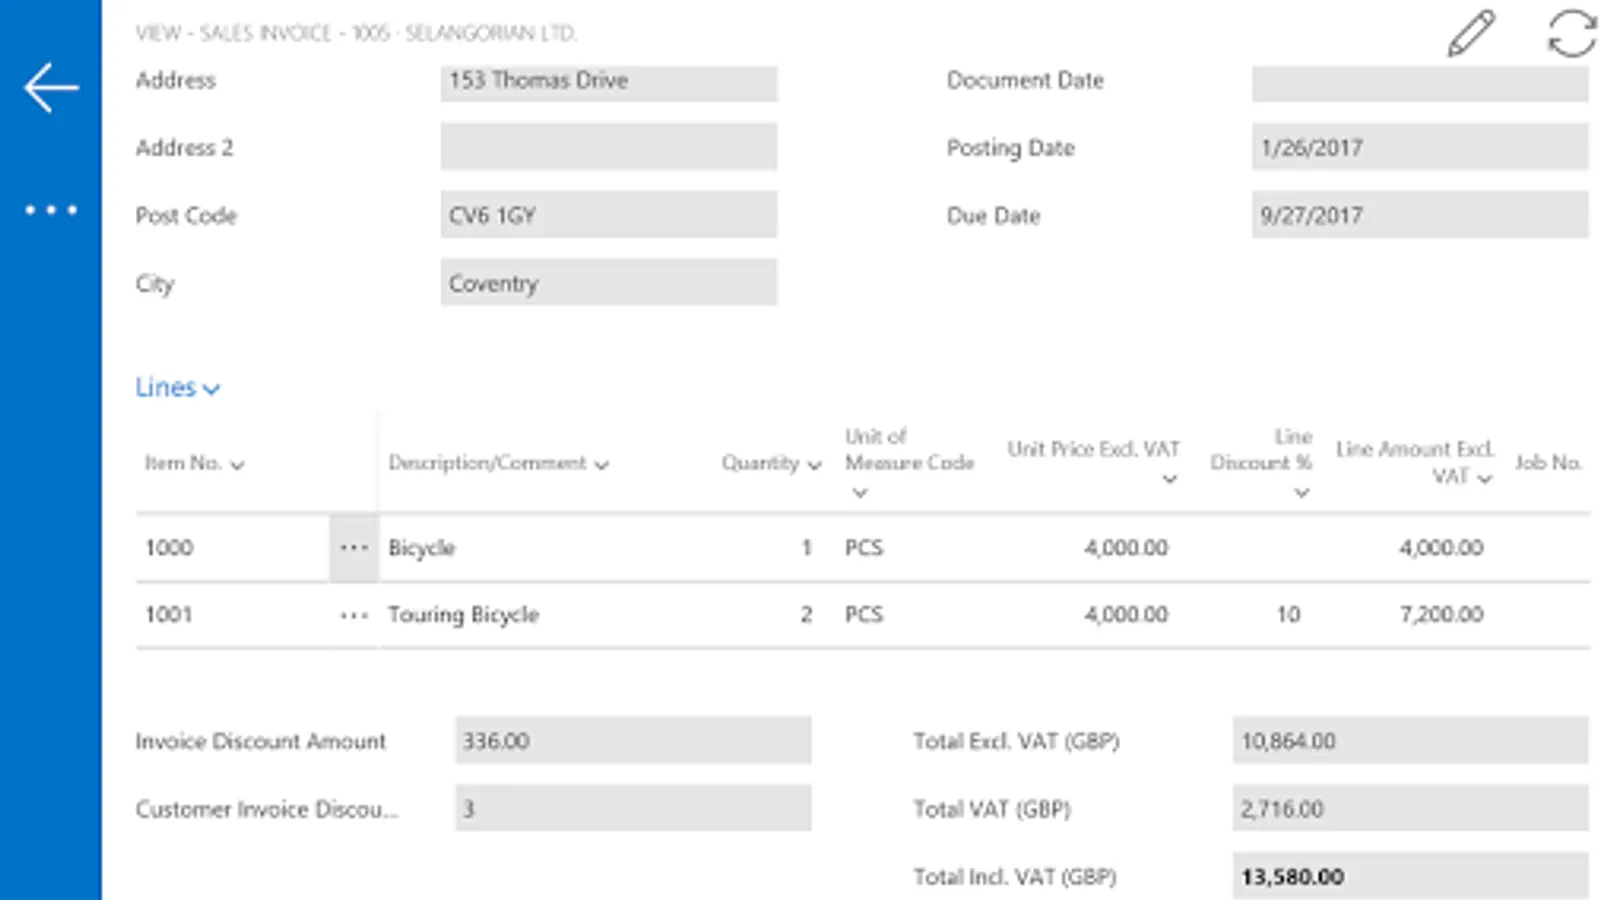Screen dimensions: 1623x900
Task: Click the back arrow icon
Action: point(51,88)
